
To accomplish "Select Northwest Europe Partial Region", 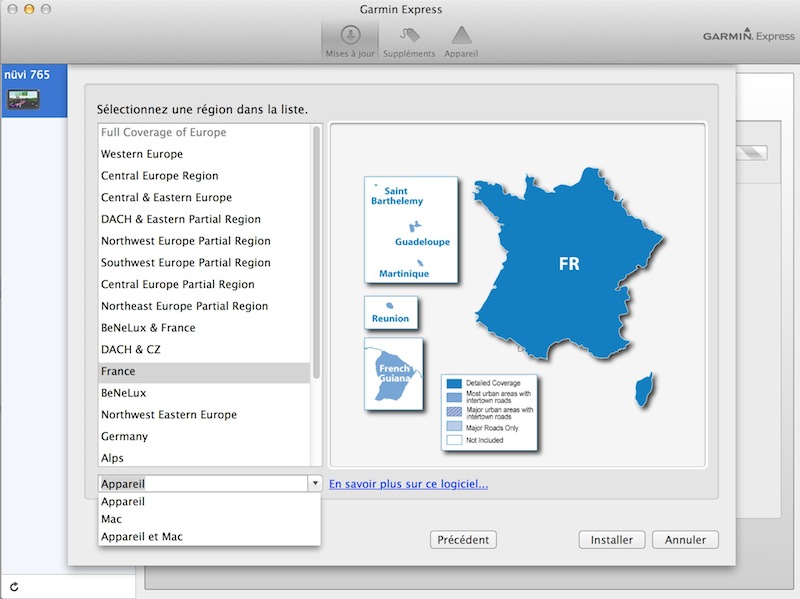I will pos(204,241).
